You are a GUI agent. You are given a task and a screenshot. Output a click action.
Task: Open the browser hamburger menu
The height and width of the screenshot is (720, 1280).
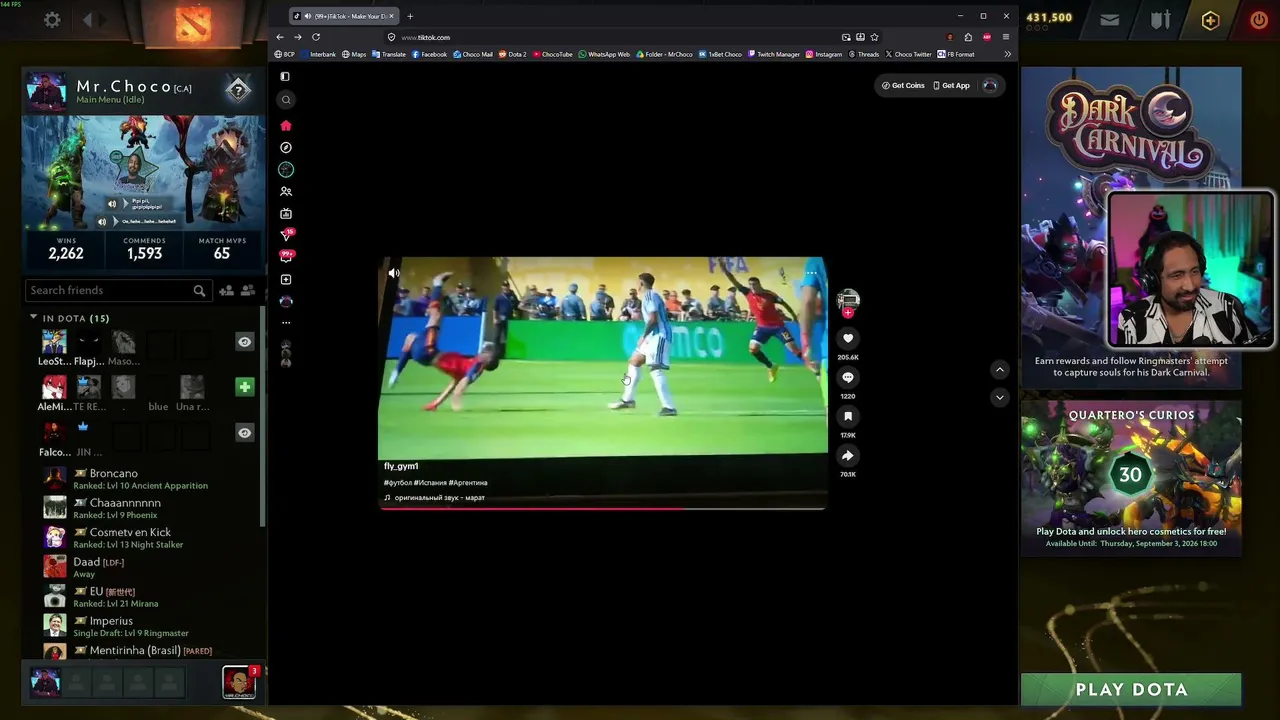[1006, 37]
